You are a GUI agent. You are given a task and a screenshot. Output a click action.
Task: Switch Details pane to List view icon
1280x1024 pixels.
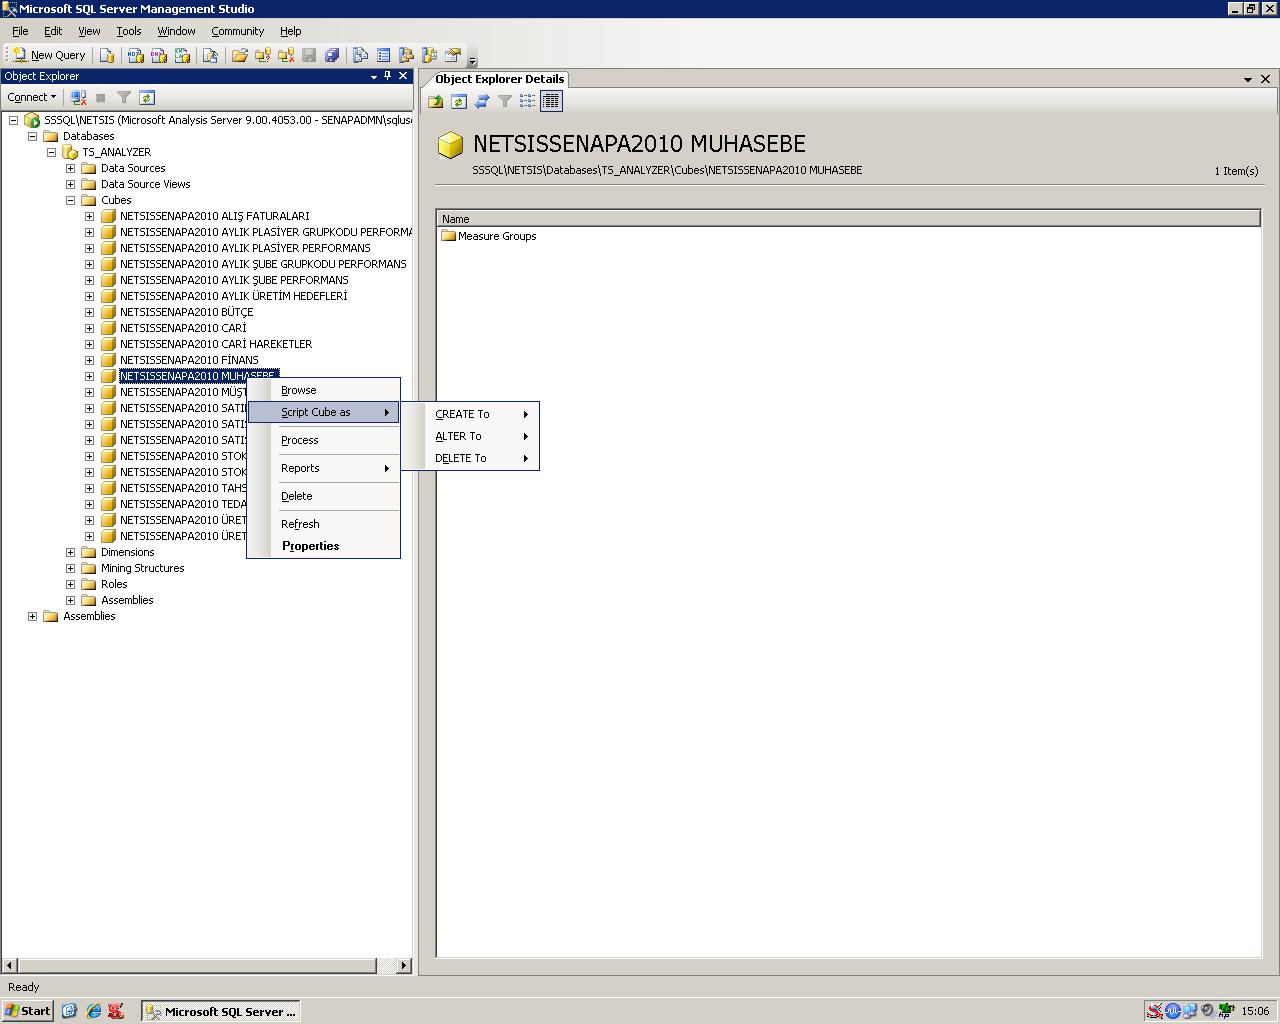click(x=527, y=101)
